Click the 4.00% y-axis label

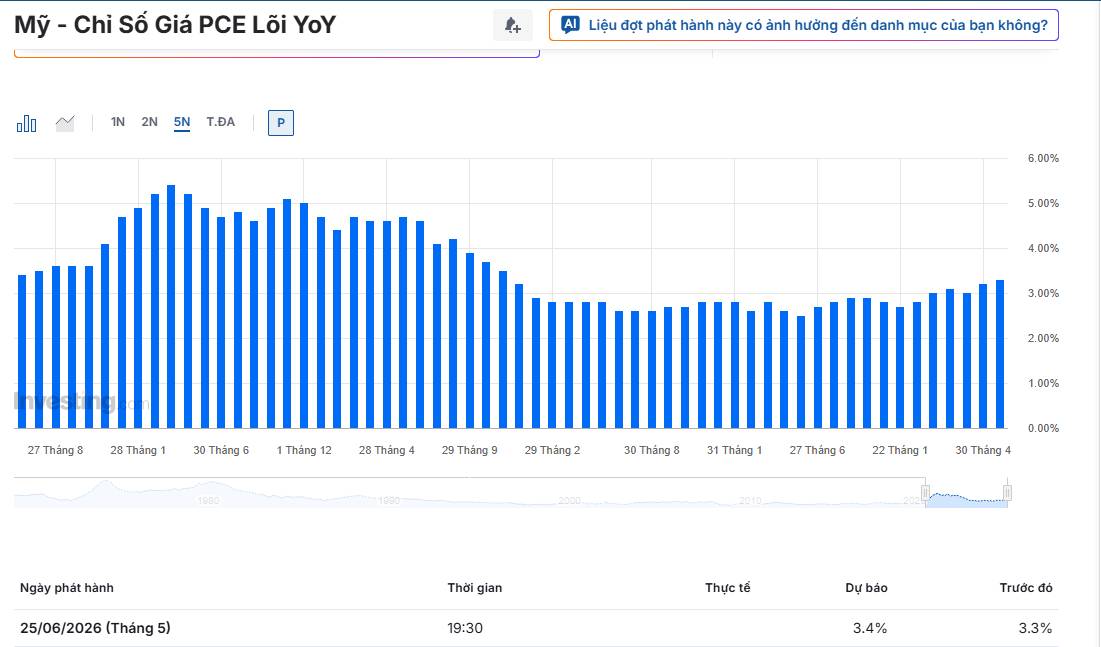point(1043,249)
